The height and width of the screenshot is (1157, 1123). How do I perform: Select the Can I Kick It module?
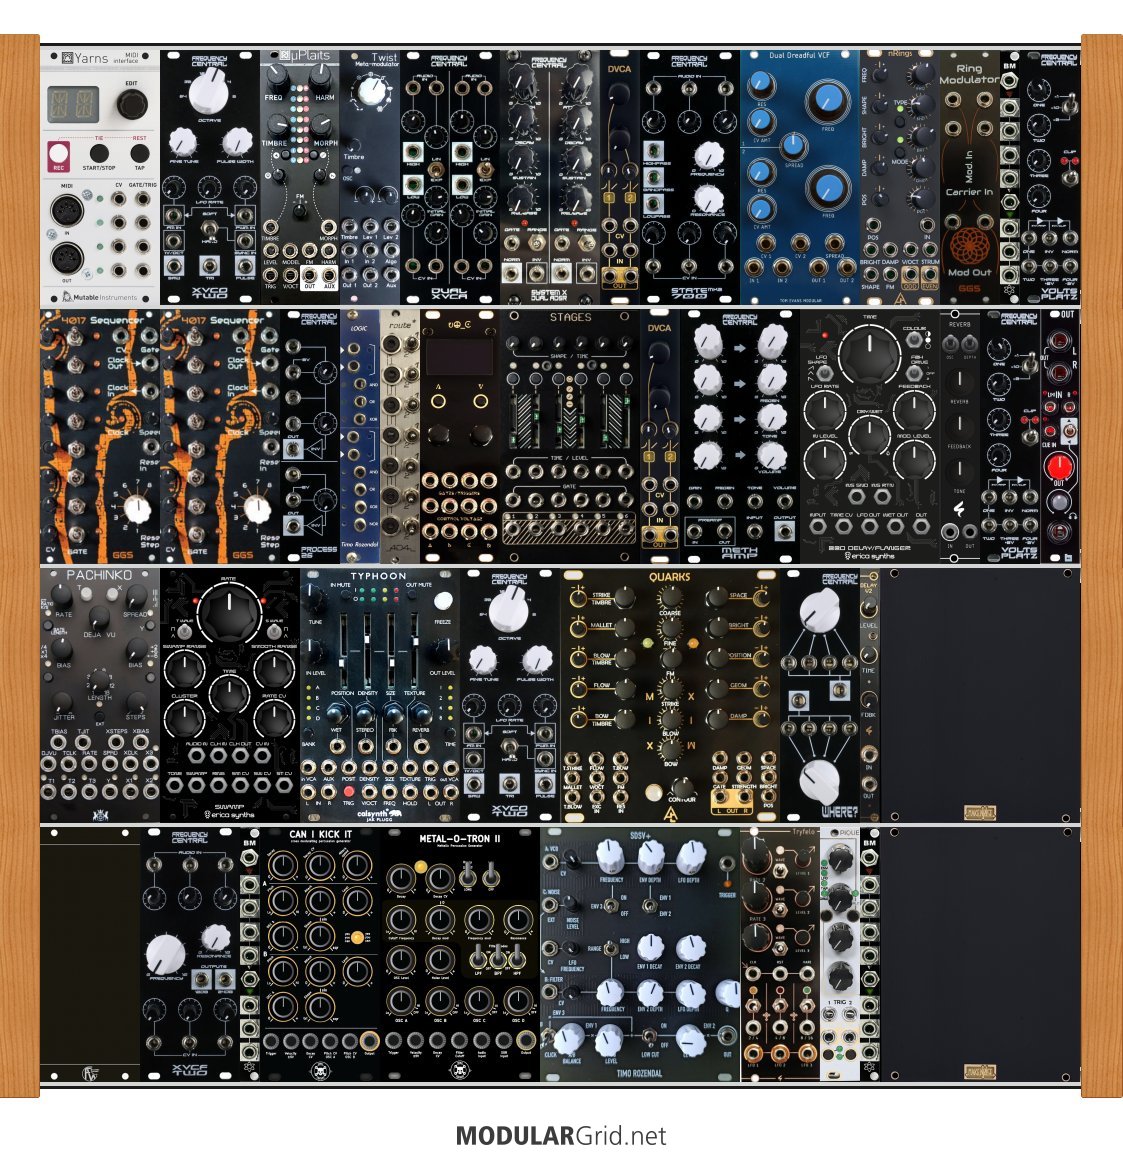click(320, 955)
